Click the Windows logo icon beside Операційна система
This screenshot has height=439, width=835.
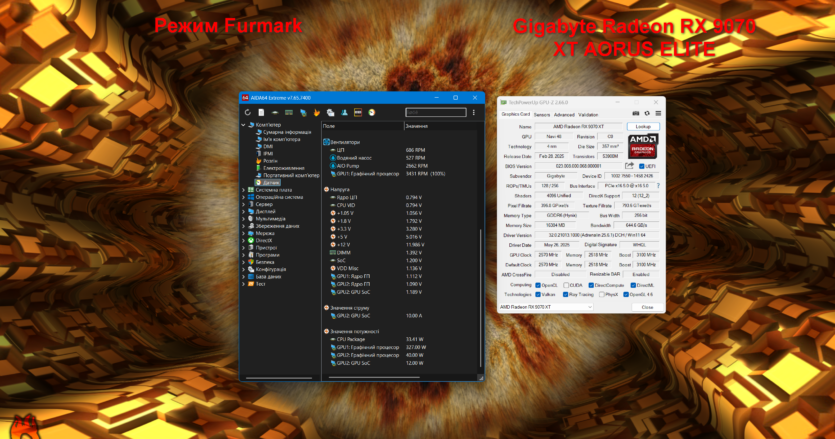point(251,197)
